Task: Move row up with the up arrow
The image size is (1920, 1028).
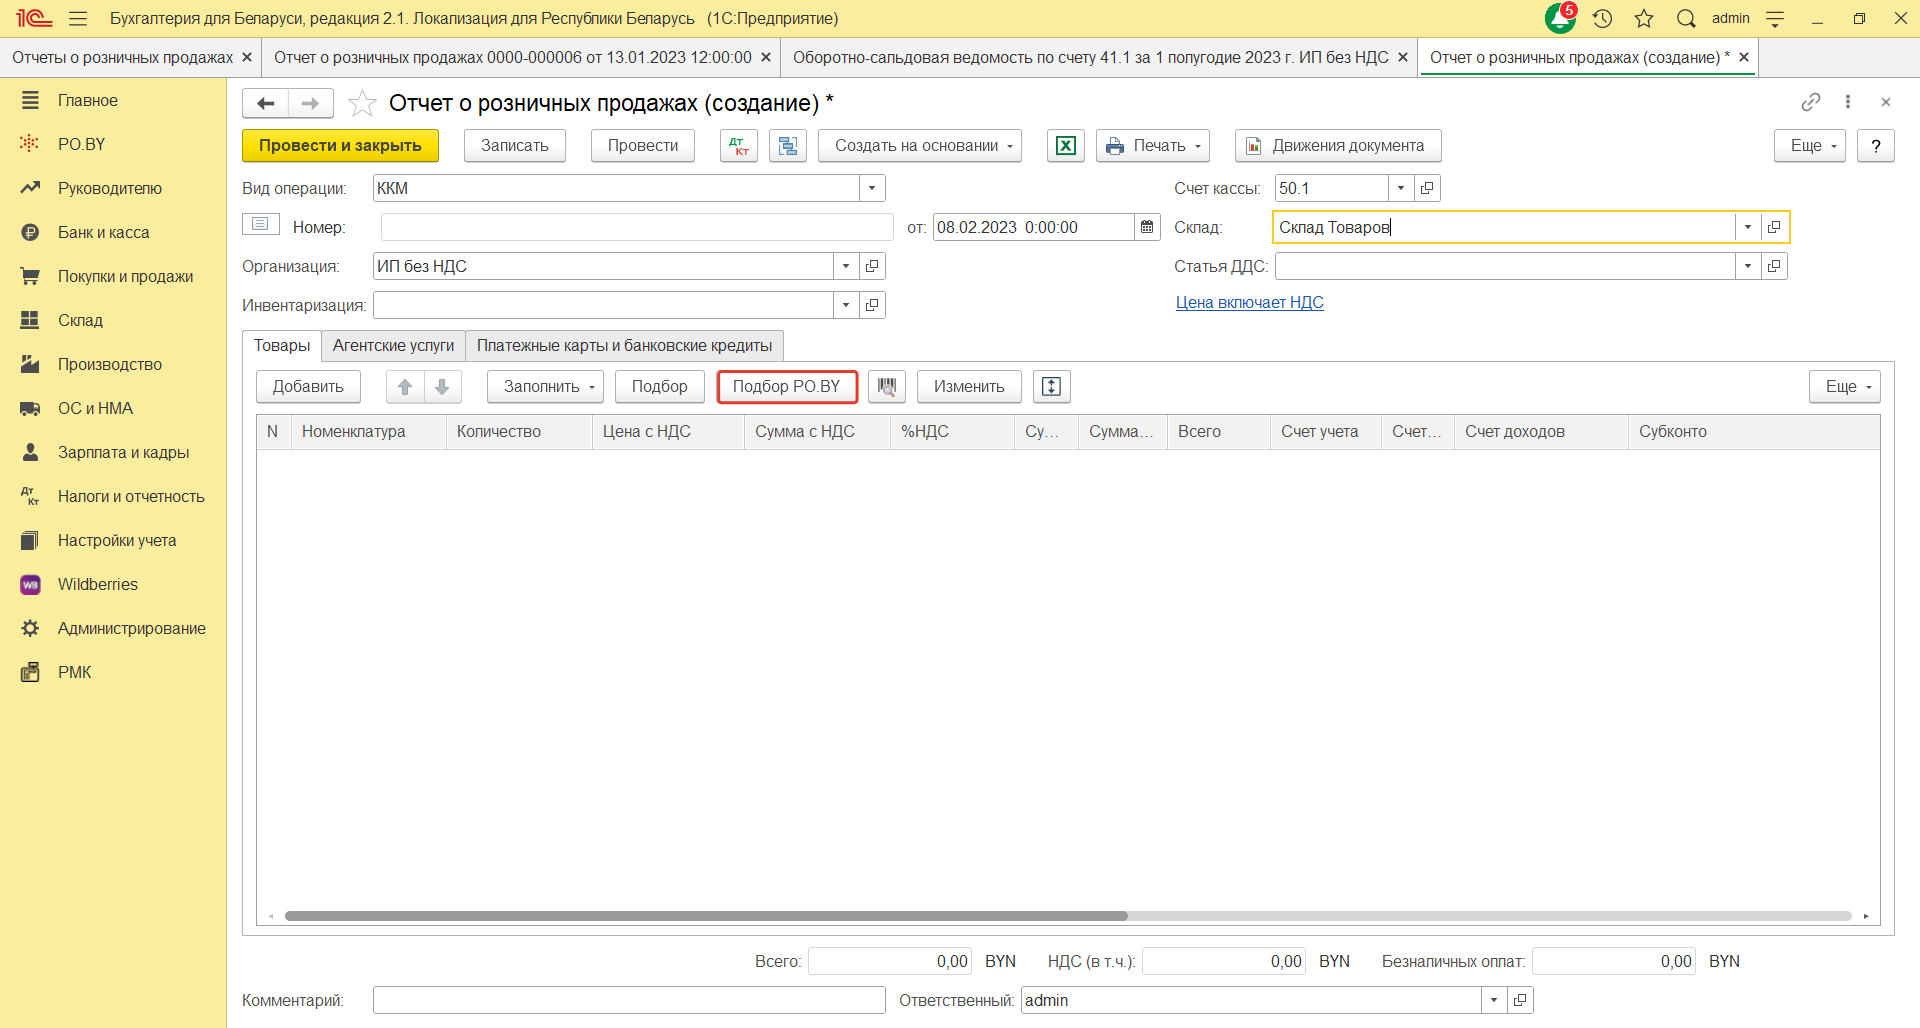Action: (x=405, y=387)
